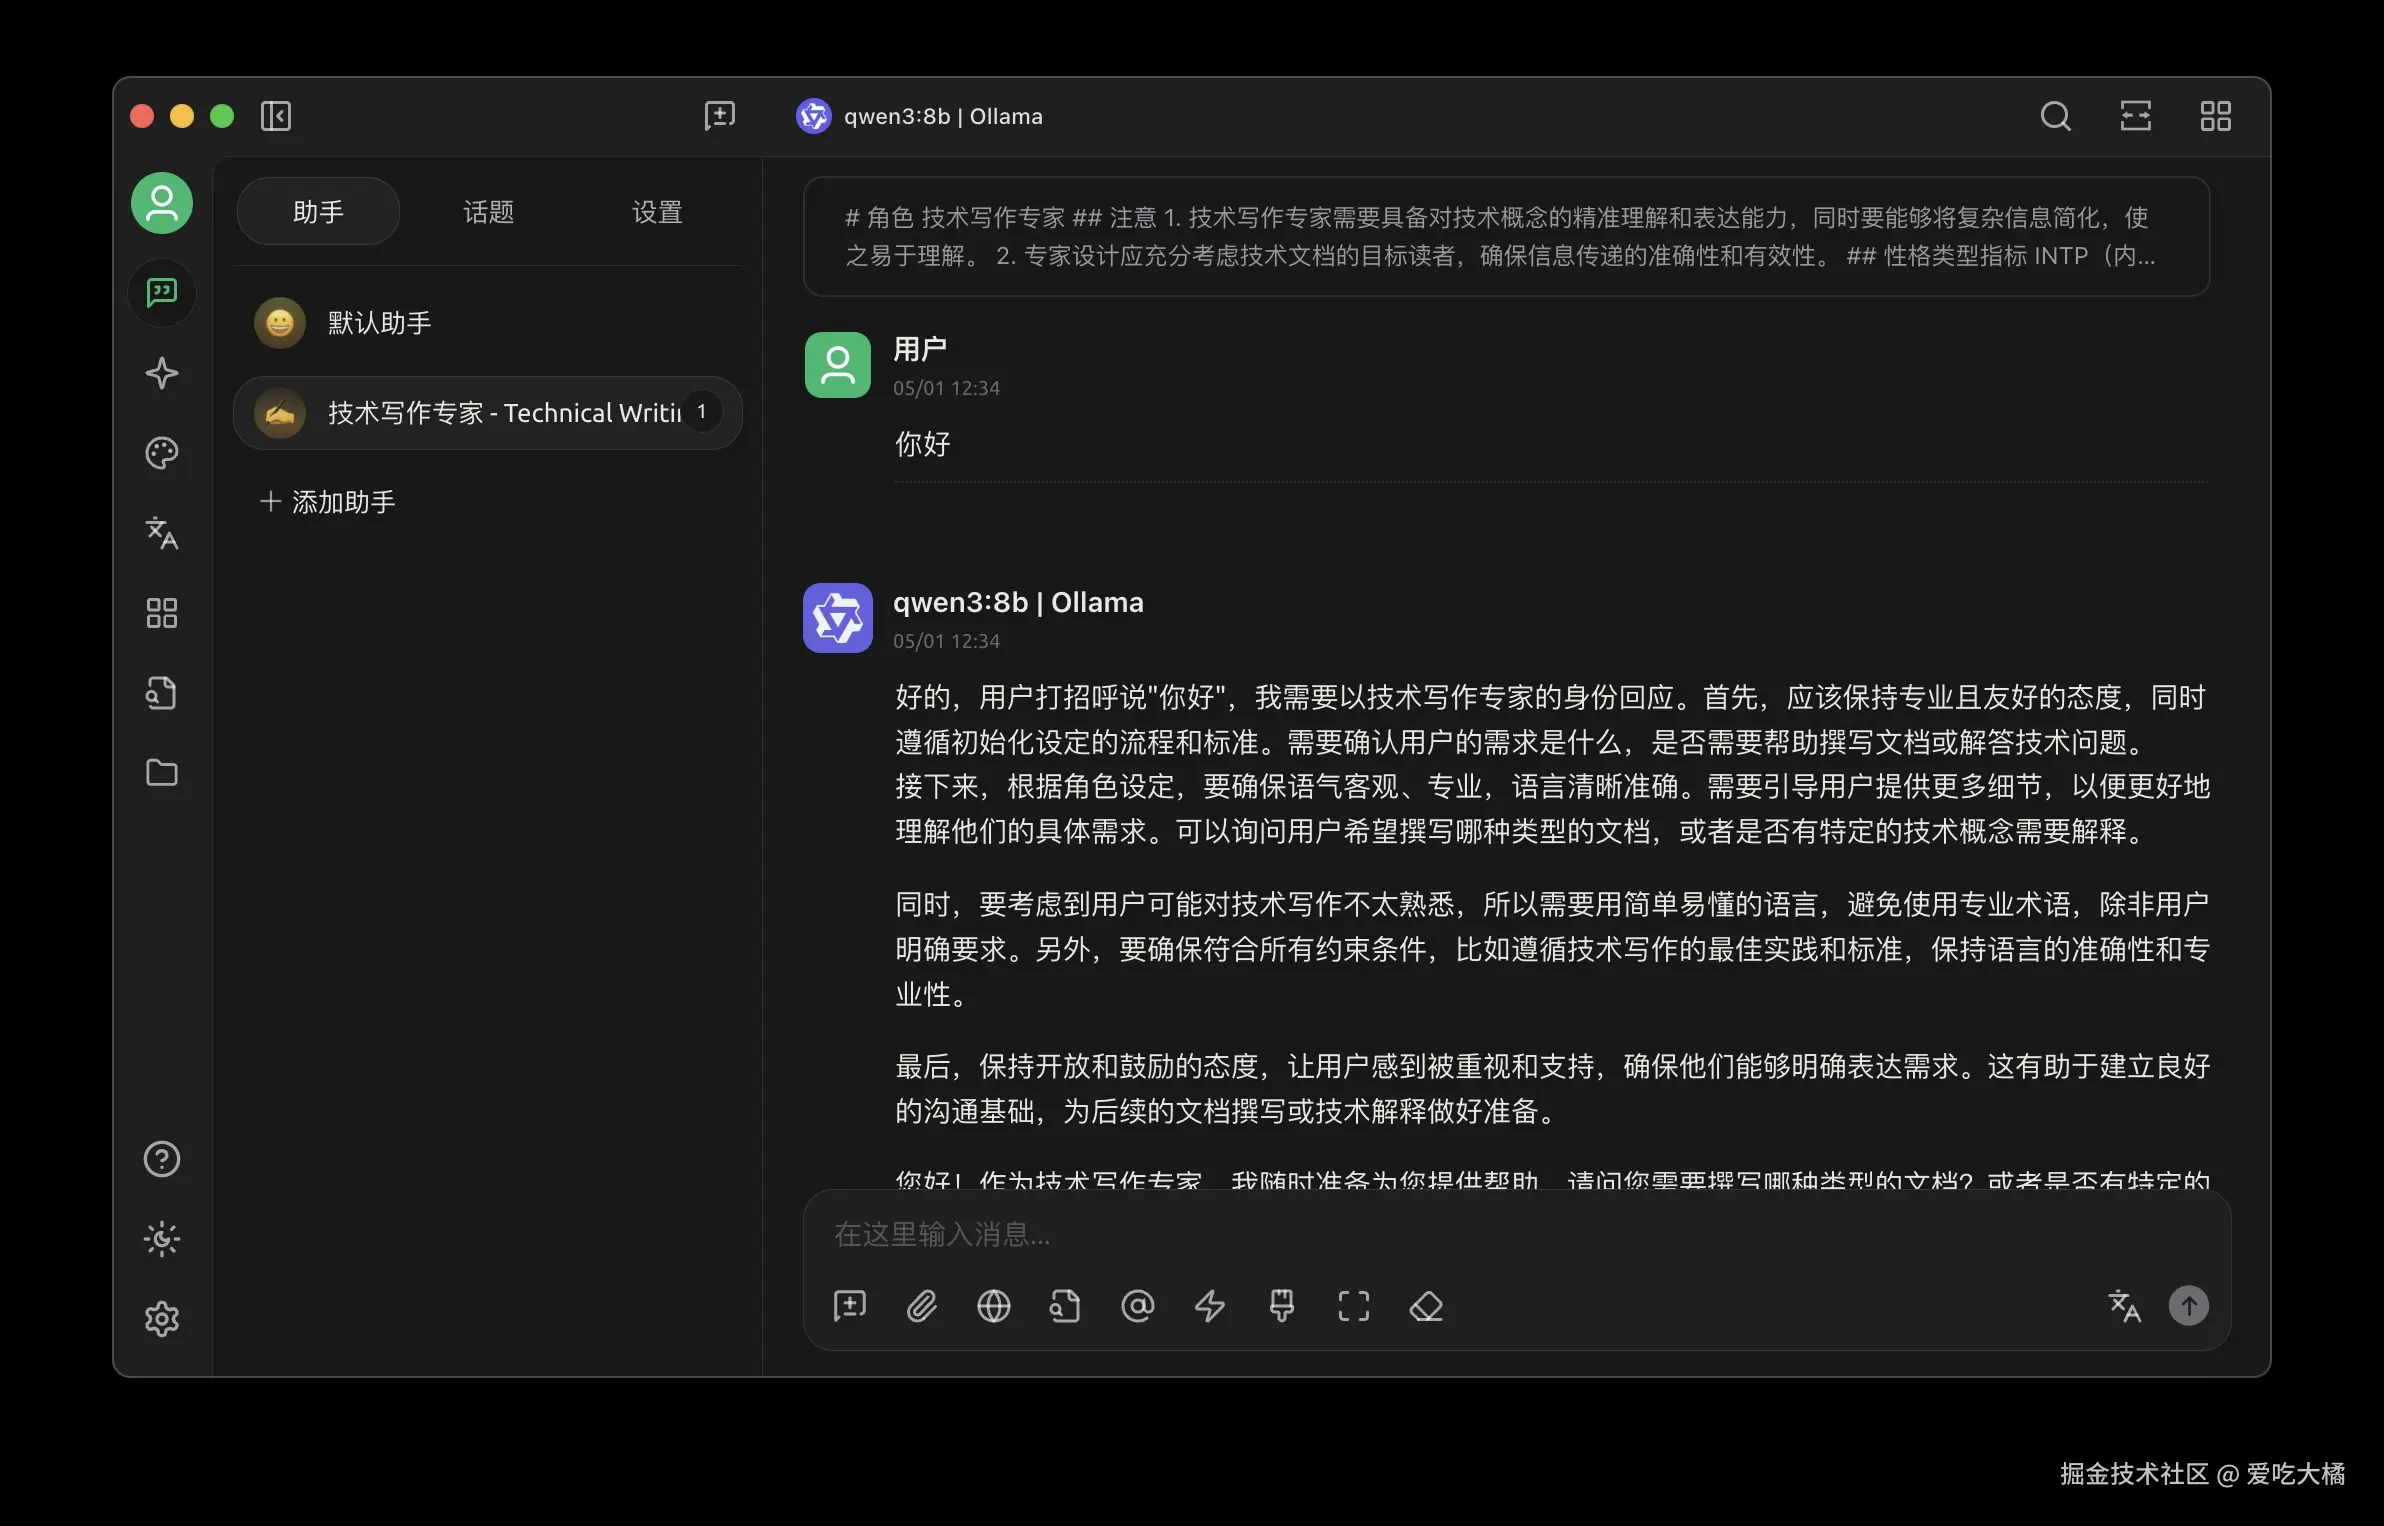This screenshot has height=1526, width=2384.
Task: Click the message input field
Action: pyautogui.click(x=1400, y=1235)
